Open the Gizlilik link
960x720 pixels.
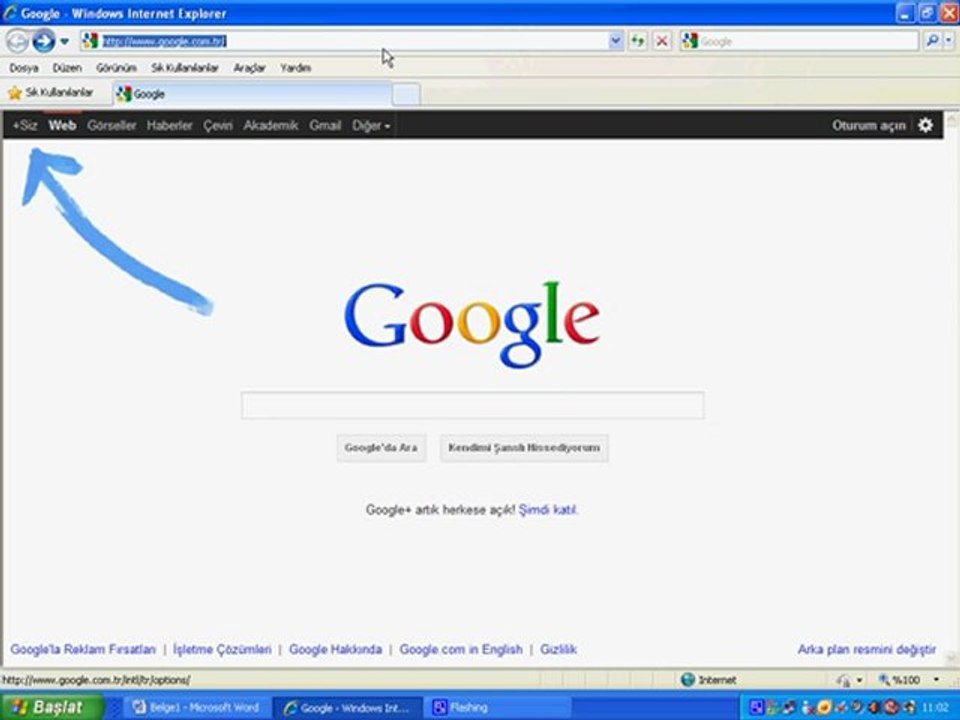pyautogui.click(x=558, y=649)
